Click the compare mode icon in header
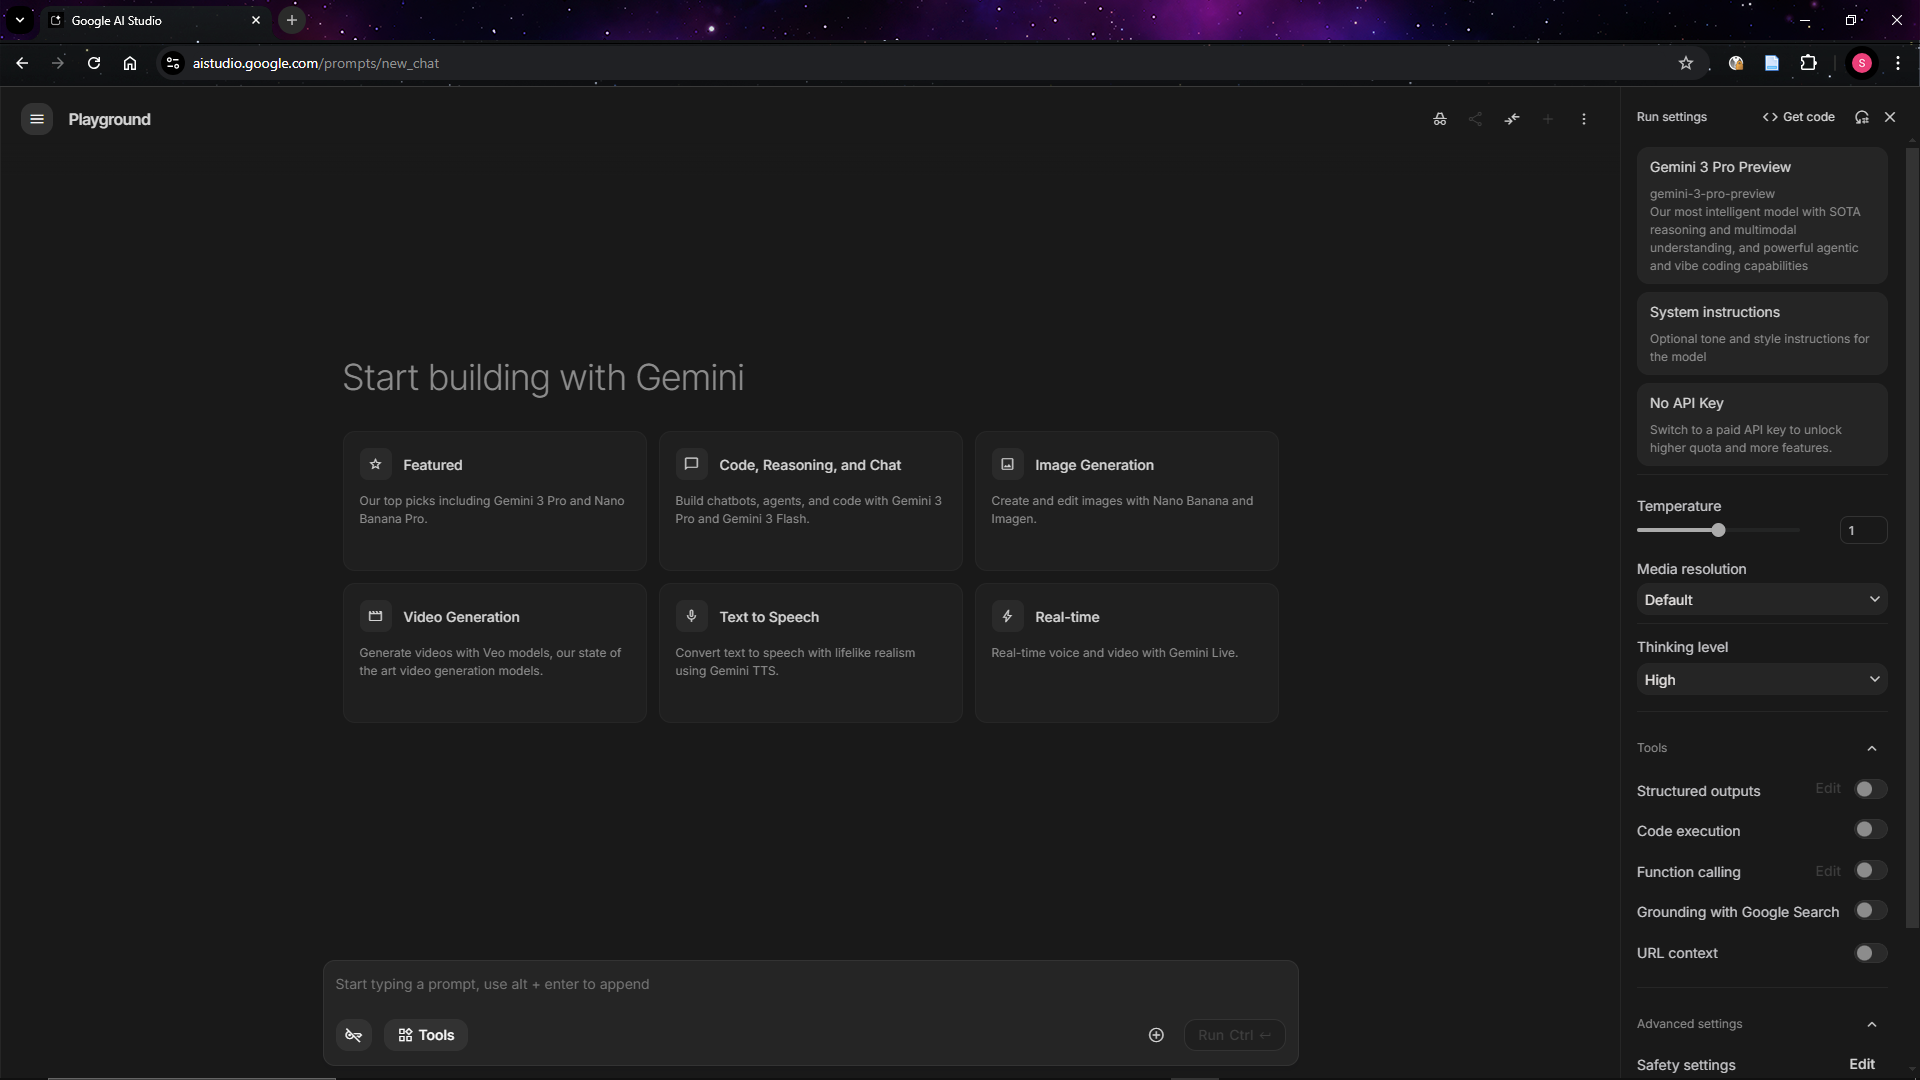 coord(1512,119)
